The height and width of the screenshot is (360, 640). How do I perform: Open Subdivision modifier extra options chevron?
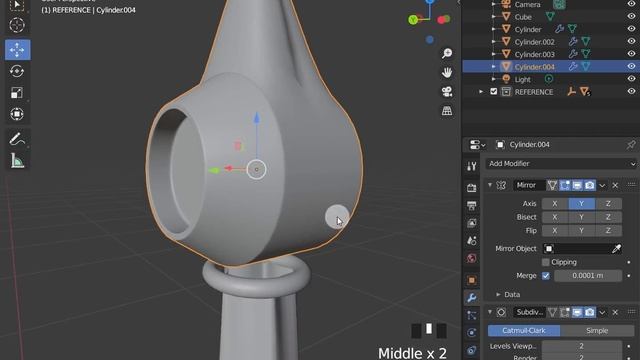[x=602, y=312]
